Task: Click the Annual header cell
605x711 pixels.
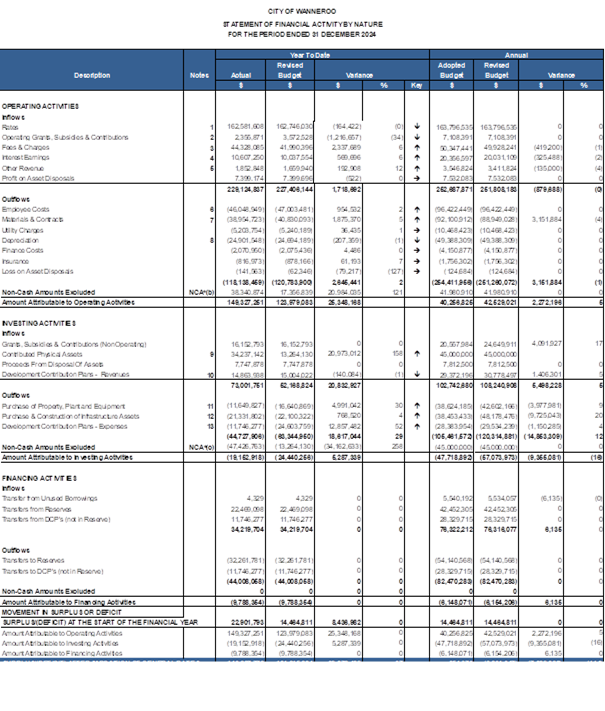Action: click(517, 54)
